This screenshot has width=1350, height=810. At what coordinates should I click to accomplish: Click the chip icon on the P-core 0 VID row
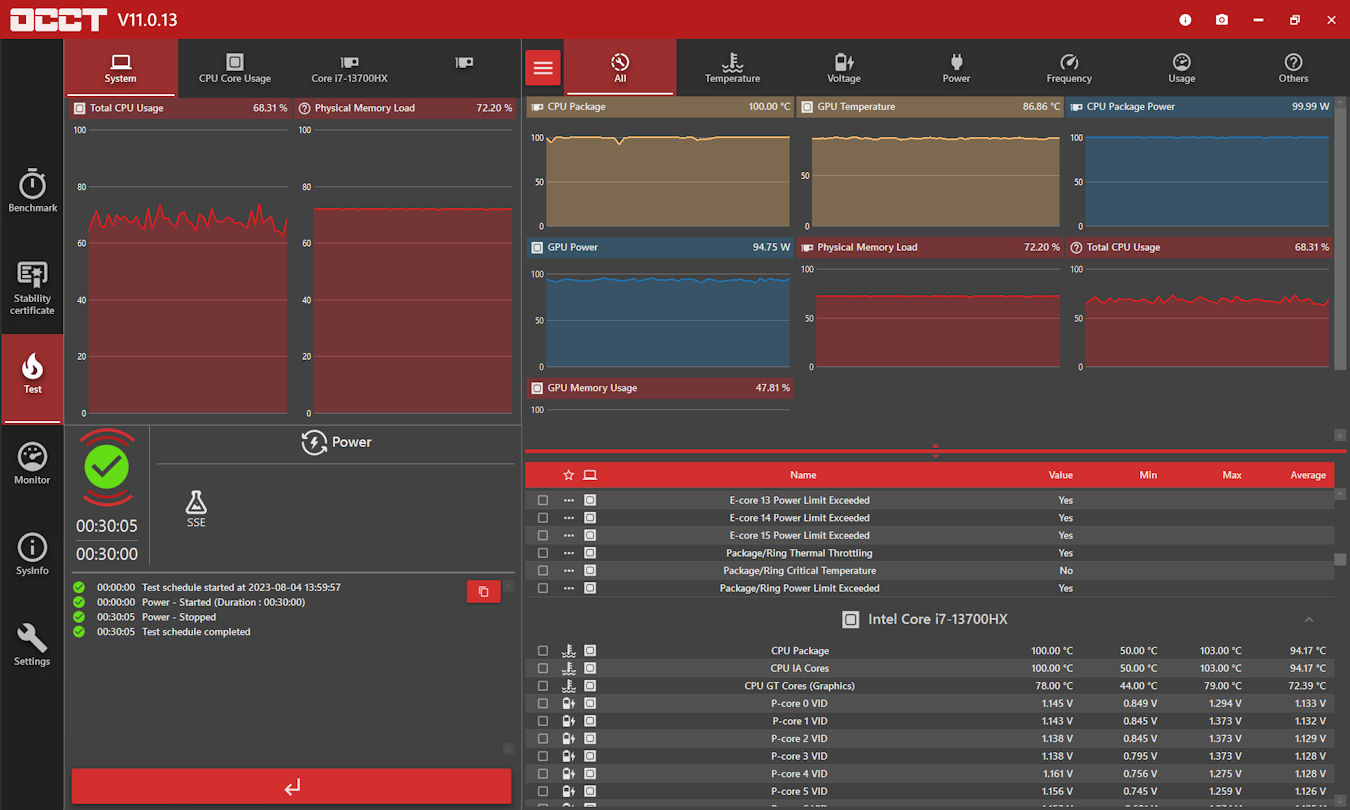pyautogui.click(x=590, y=703)
